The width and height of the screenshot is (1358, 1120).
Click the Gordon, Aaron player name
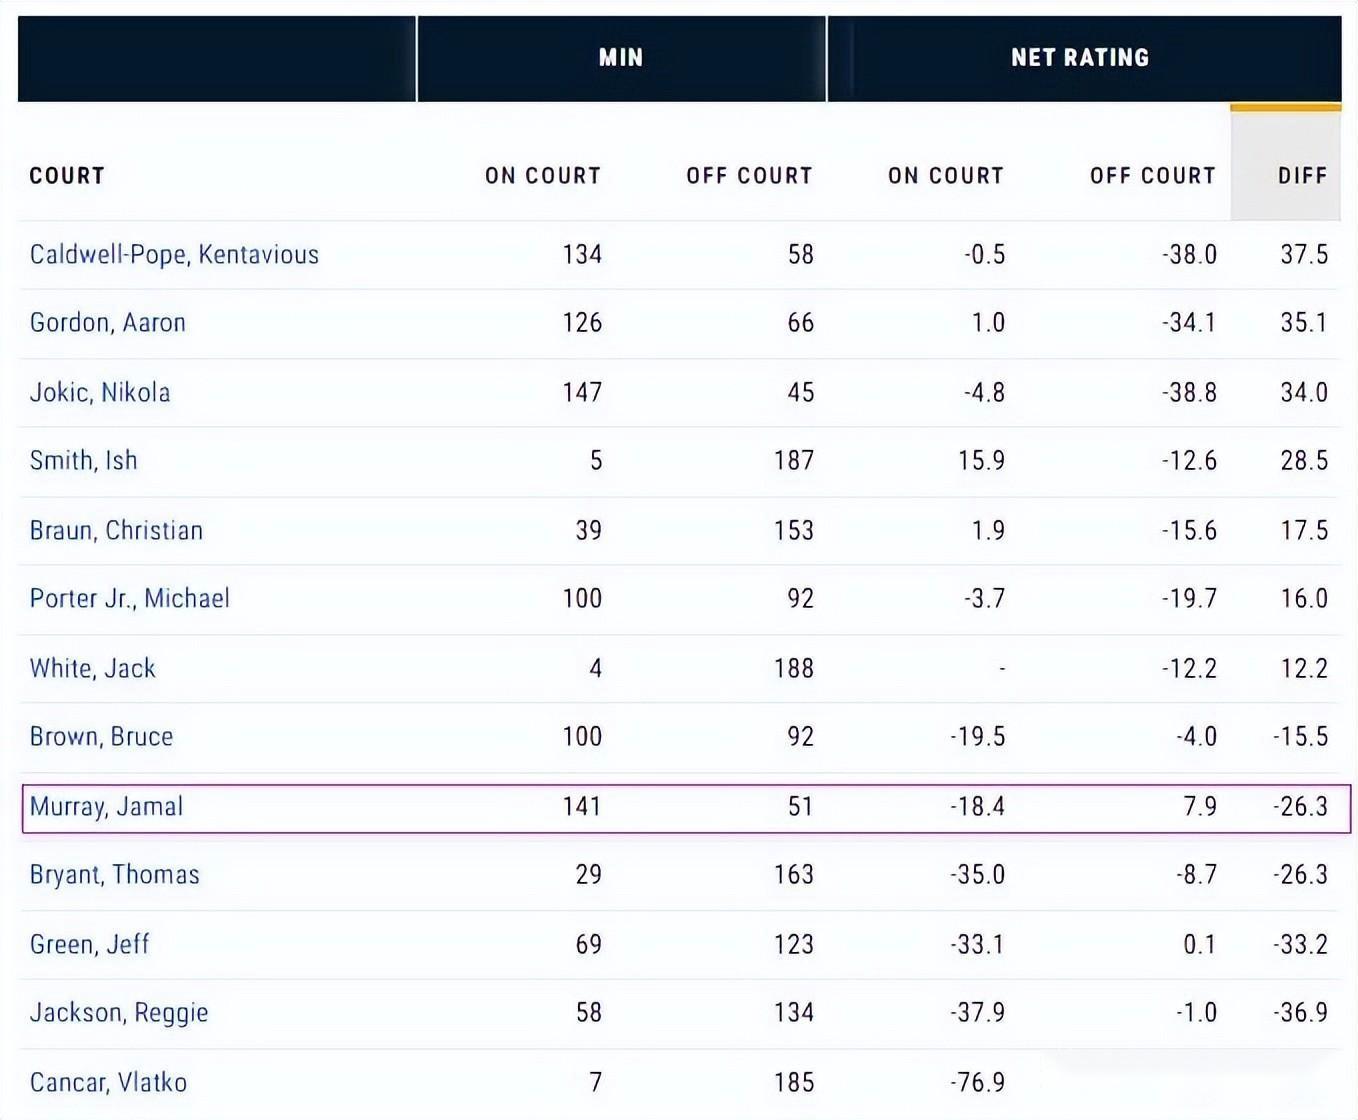[x=108, y=323]
